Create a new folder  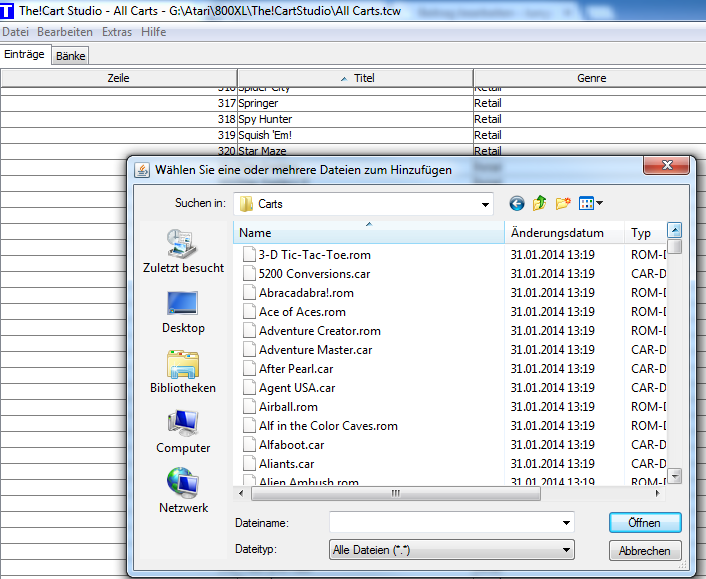coord(563,204)
